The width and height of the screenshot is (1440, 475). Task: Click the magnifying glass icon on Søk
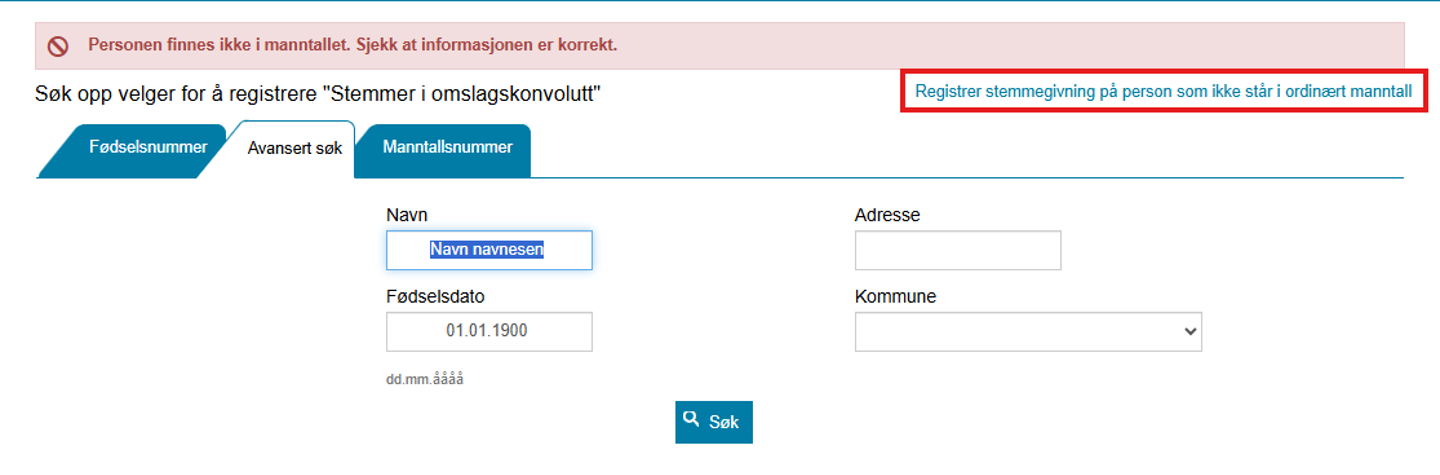[x=691, y=420]
